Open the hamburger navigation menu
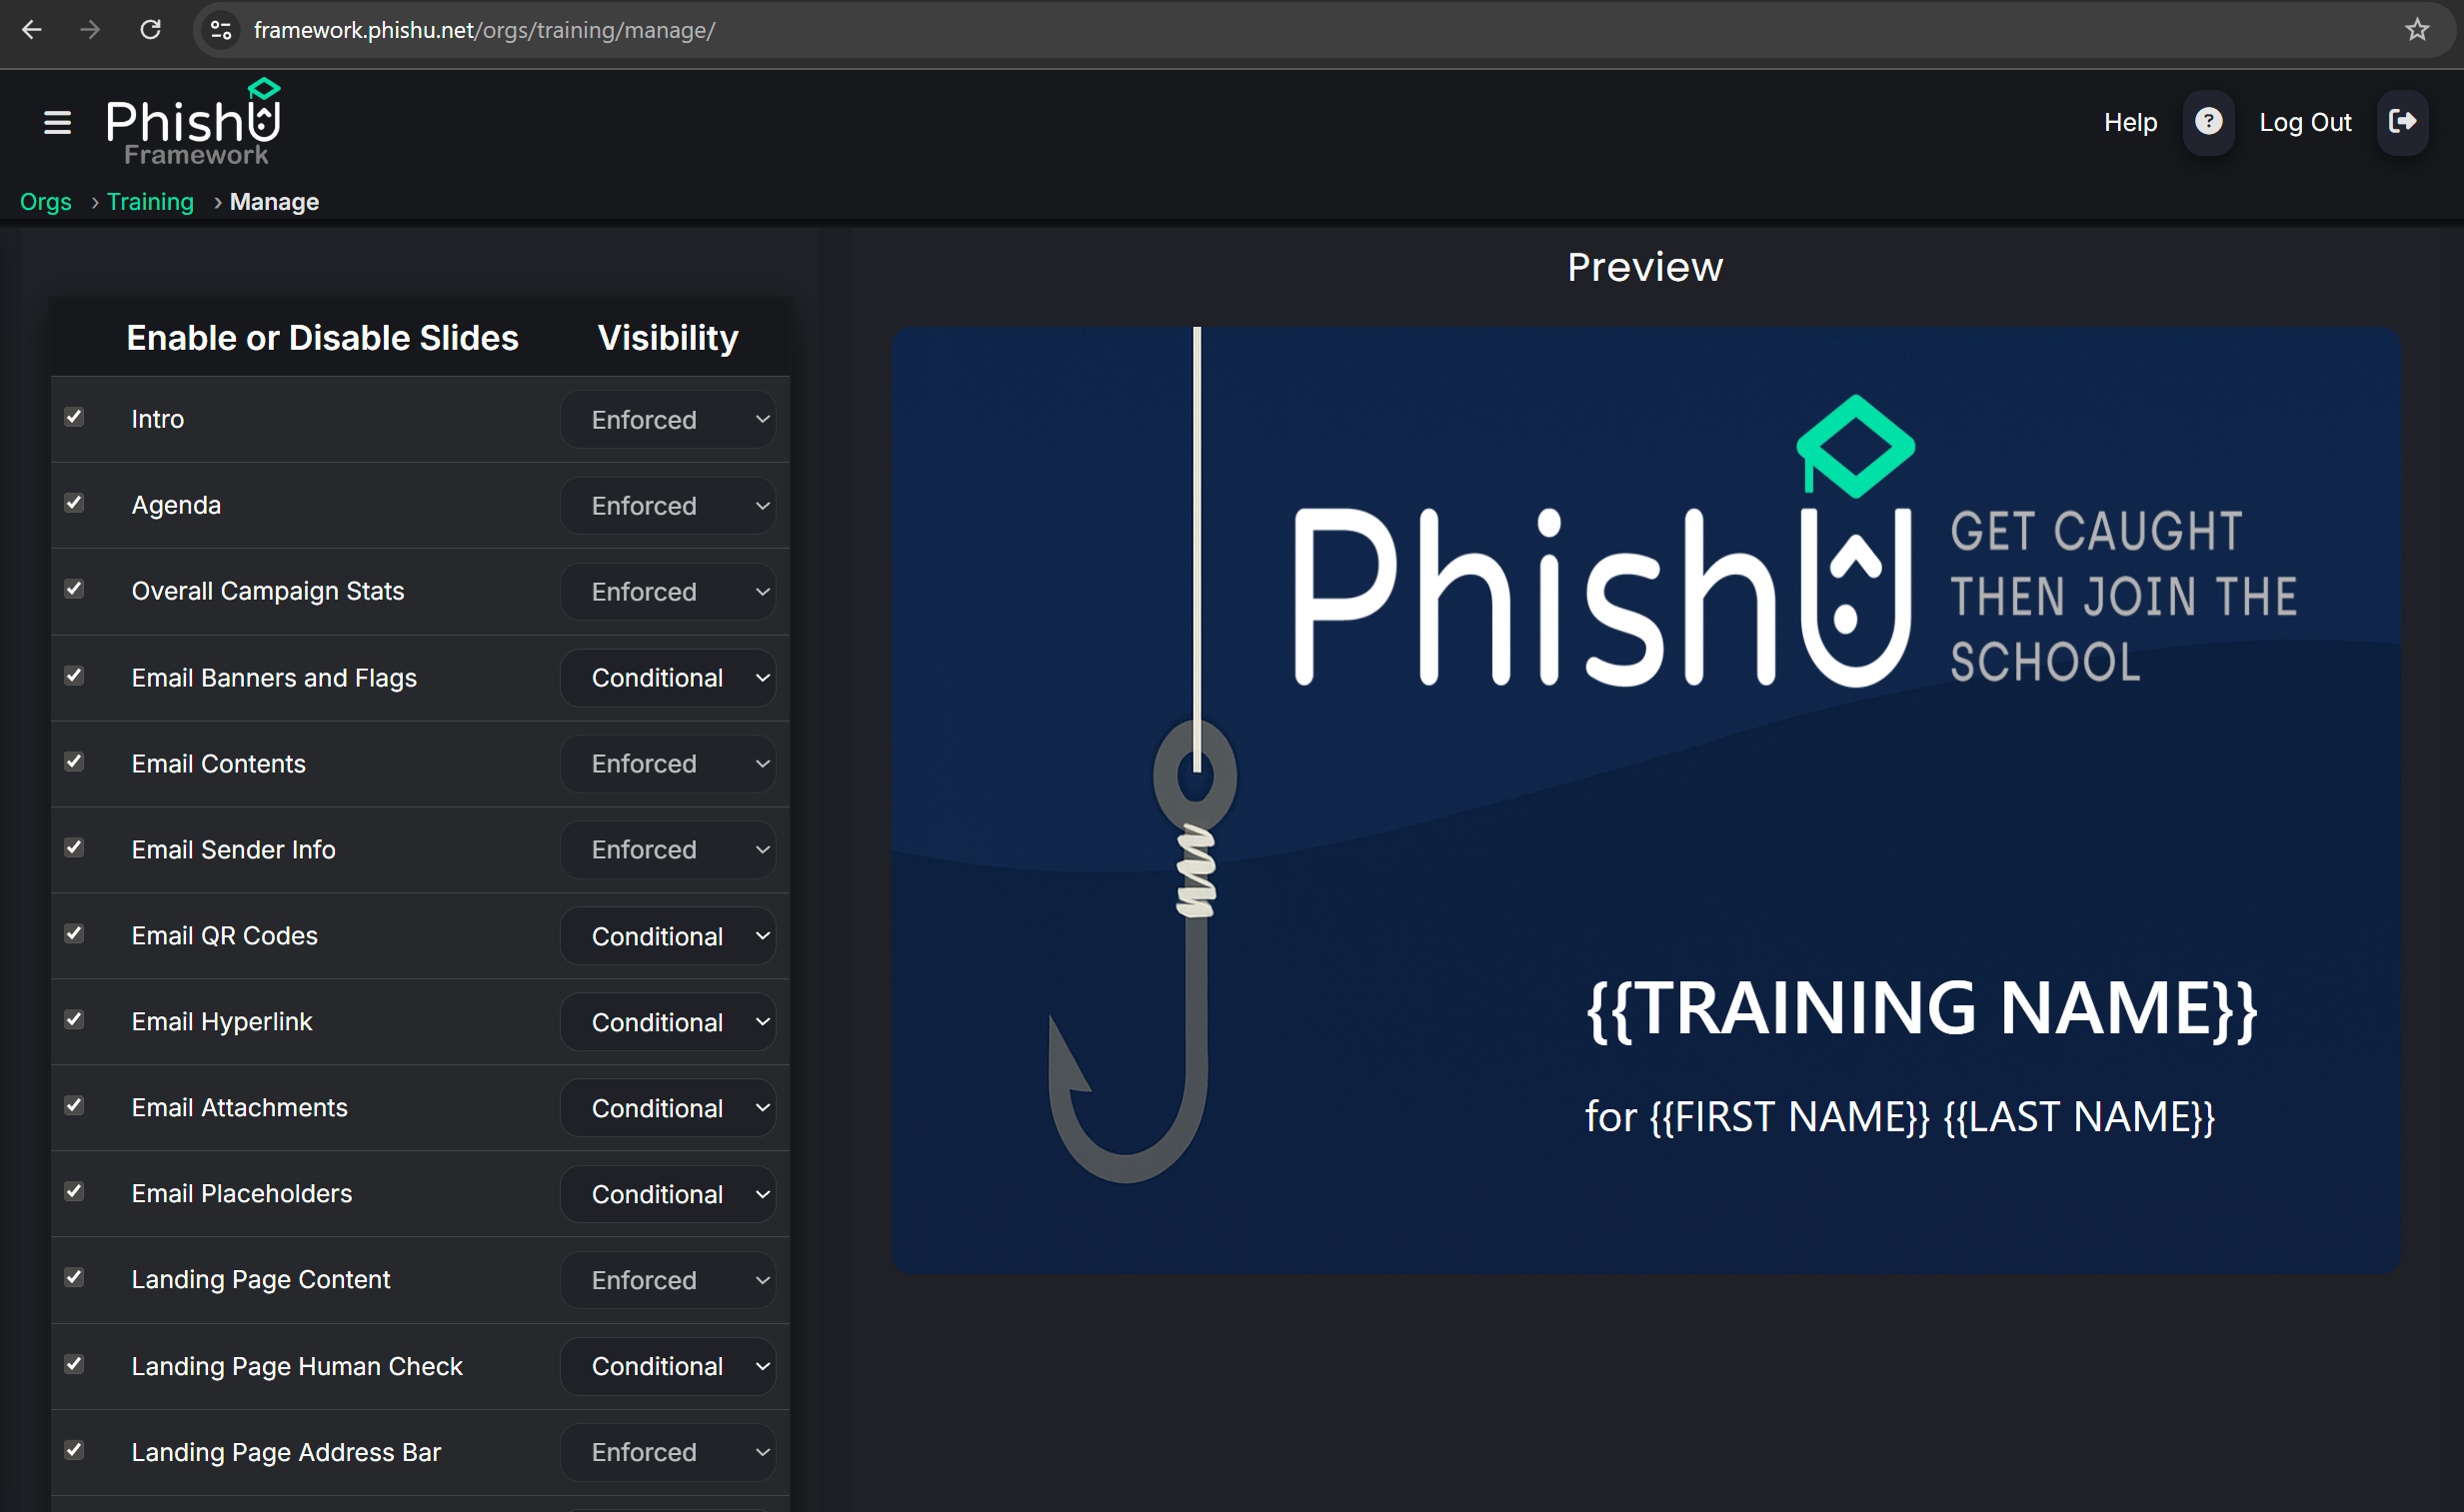 [58, 122]
